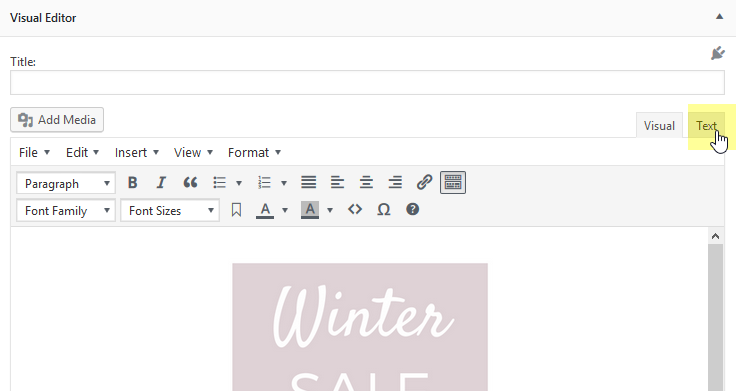Screen dimensions: 742x391
Task: Open the Paragraph format dropdown
Action: (66, 183)
